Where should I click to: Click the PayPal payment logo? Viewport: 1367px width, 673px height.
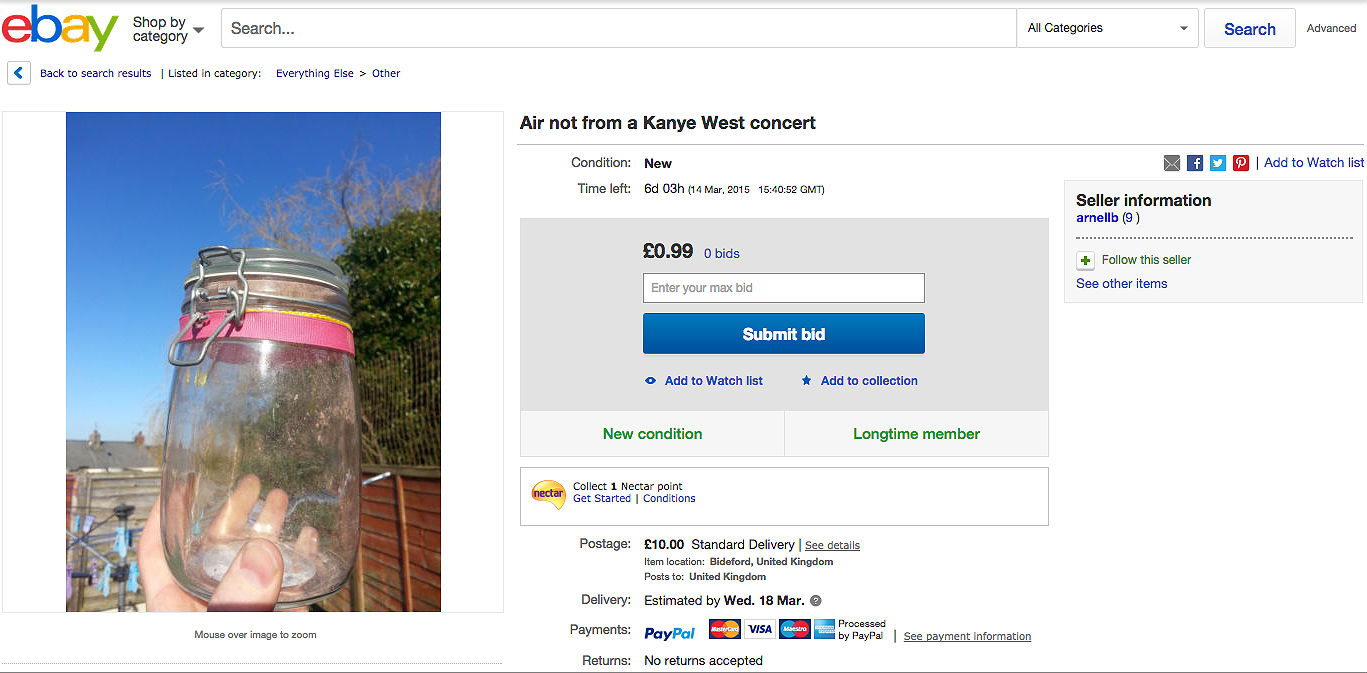[669, 631]
